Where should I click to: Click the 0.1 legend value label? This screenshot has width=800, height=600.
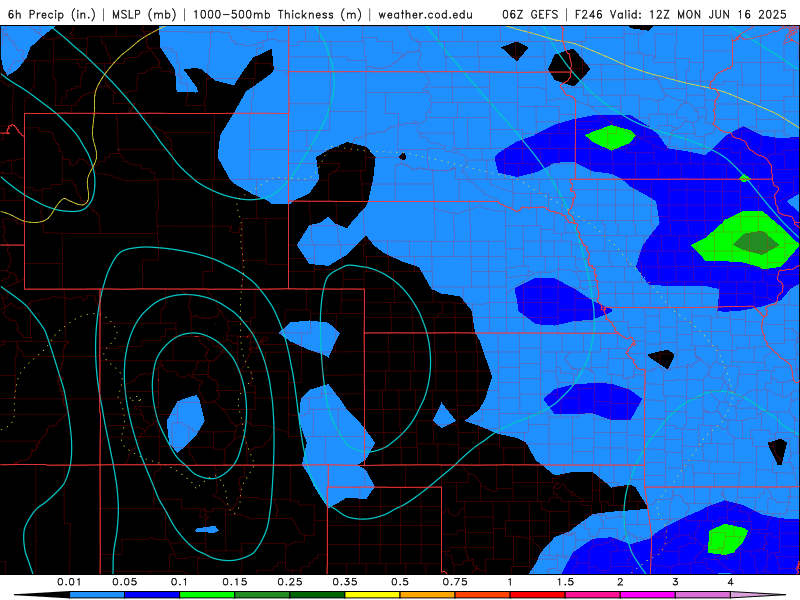coord(179,582)
